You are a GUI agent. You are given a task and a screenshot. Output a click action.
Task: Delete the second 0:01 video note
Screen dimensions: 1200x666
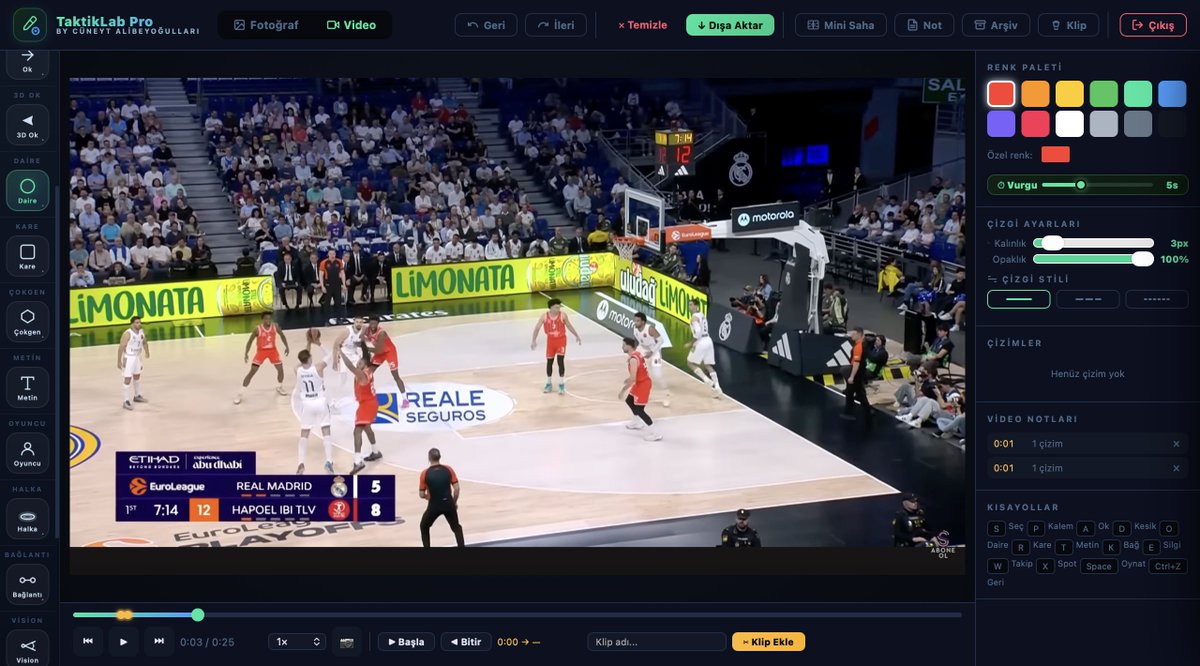coord(1176,468)
